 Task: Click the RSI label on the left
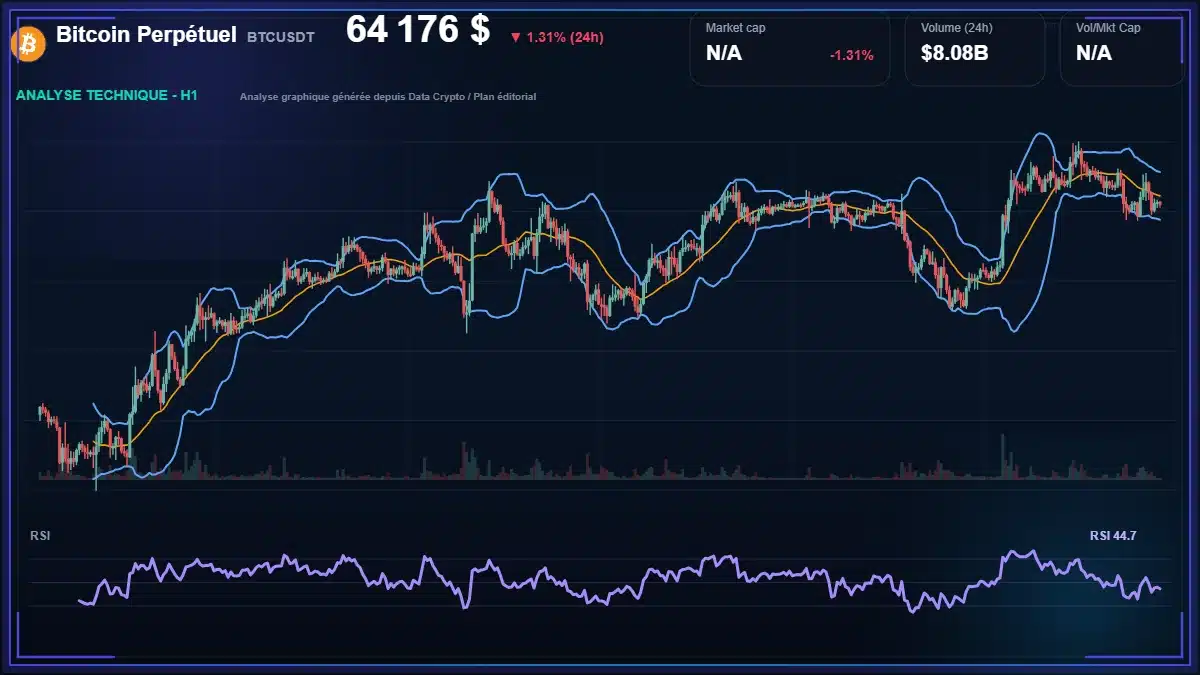click(40, 536)
